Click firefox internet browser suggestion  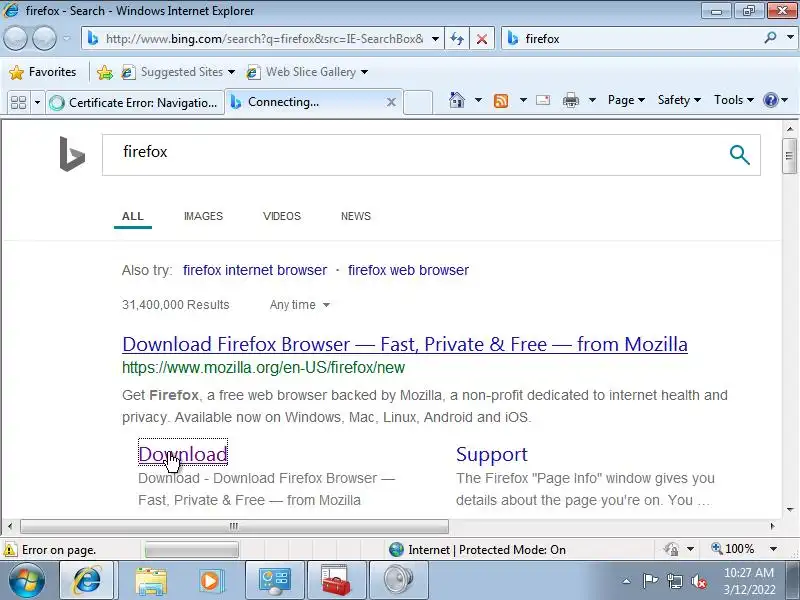pos(255,270)
